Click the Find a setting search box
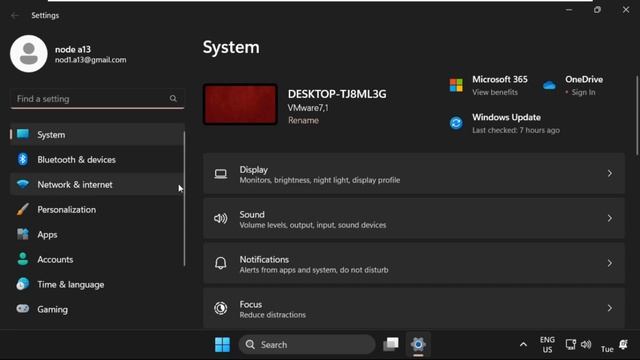640x360 pixels. coord(97,99)
